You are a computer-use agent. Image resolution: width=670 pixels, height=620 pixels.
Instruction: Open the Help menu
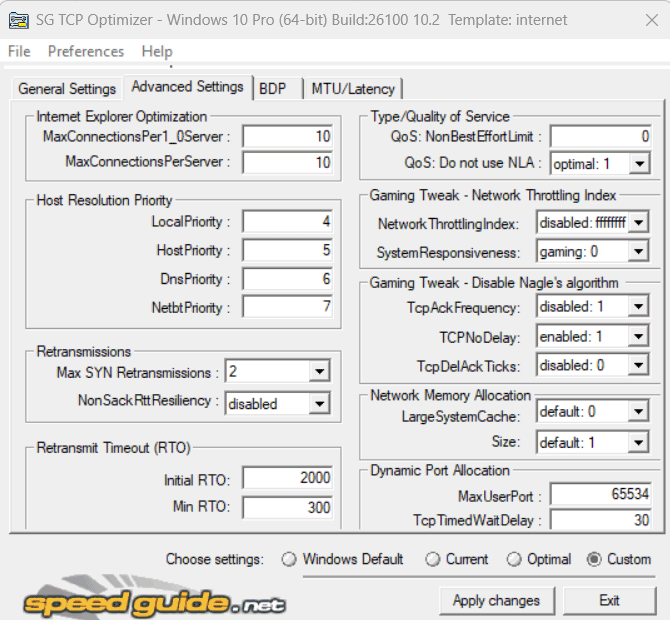click(157, 51)
